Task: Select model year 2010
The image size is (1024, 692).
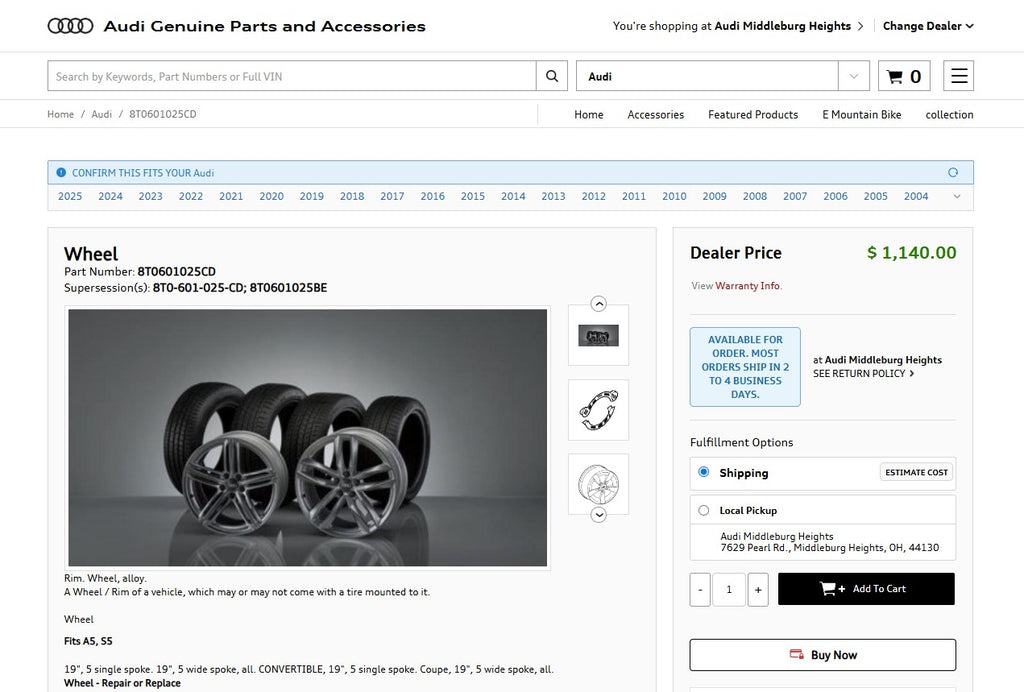Action: (x=674, y=197)
